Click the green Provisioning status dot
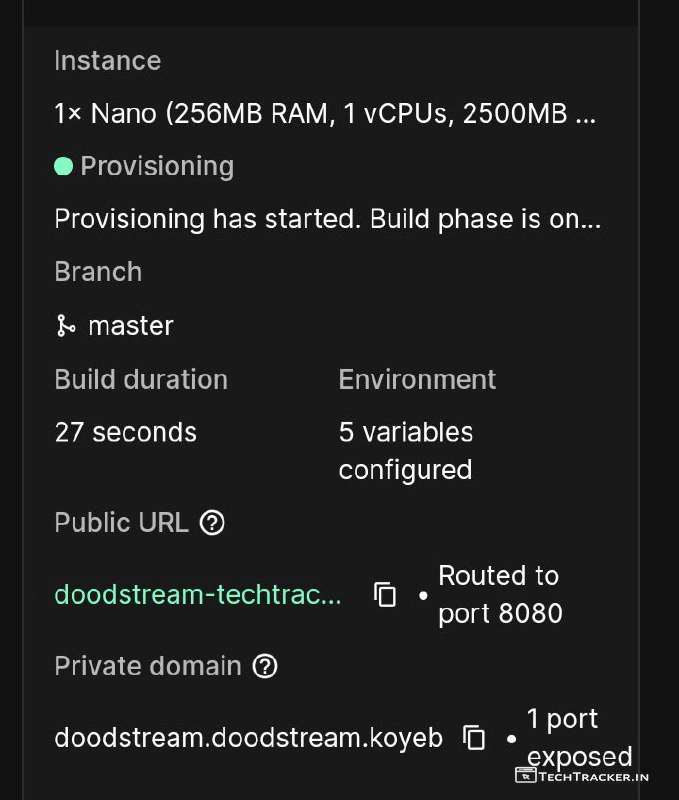Image resolution: width=679 pixels, height=800 pixels. (63, 166)
